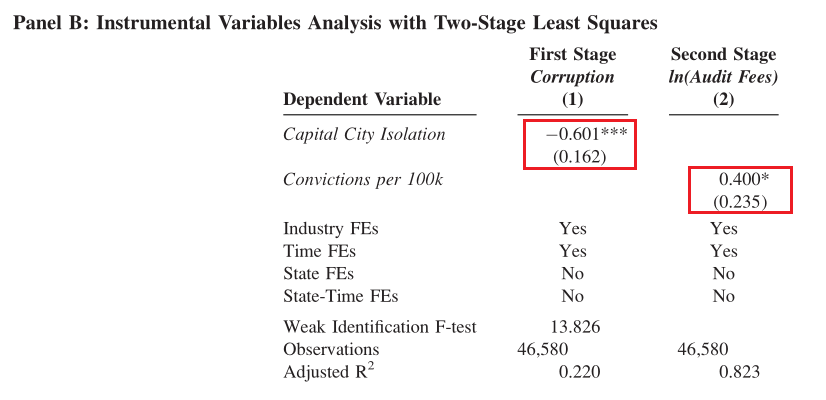Click the State FEs row label
This screenshot has width=826, height=400.
point(318,274)
